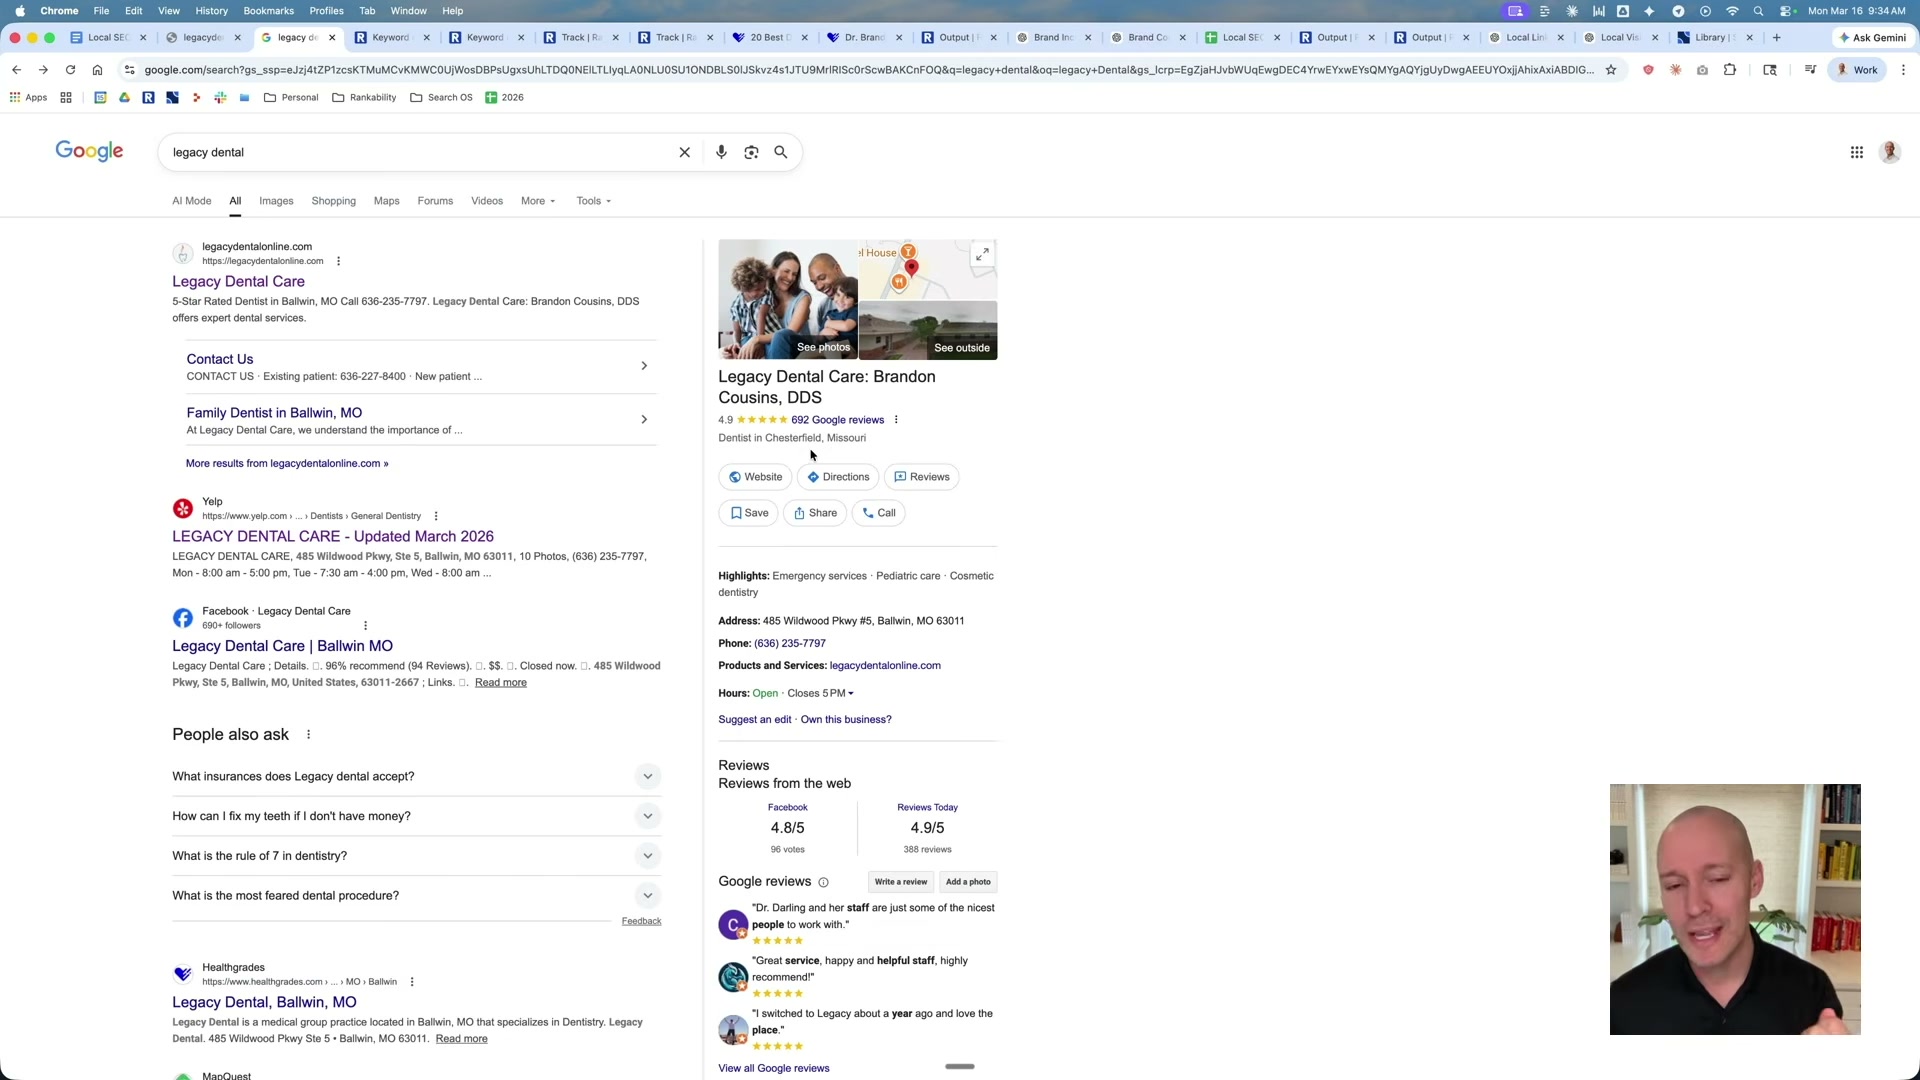Viewport: 1920px width, 1080px height.
Task: Open the options dots on the Healthgrades result
Action: coord(412,982)
